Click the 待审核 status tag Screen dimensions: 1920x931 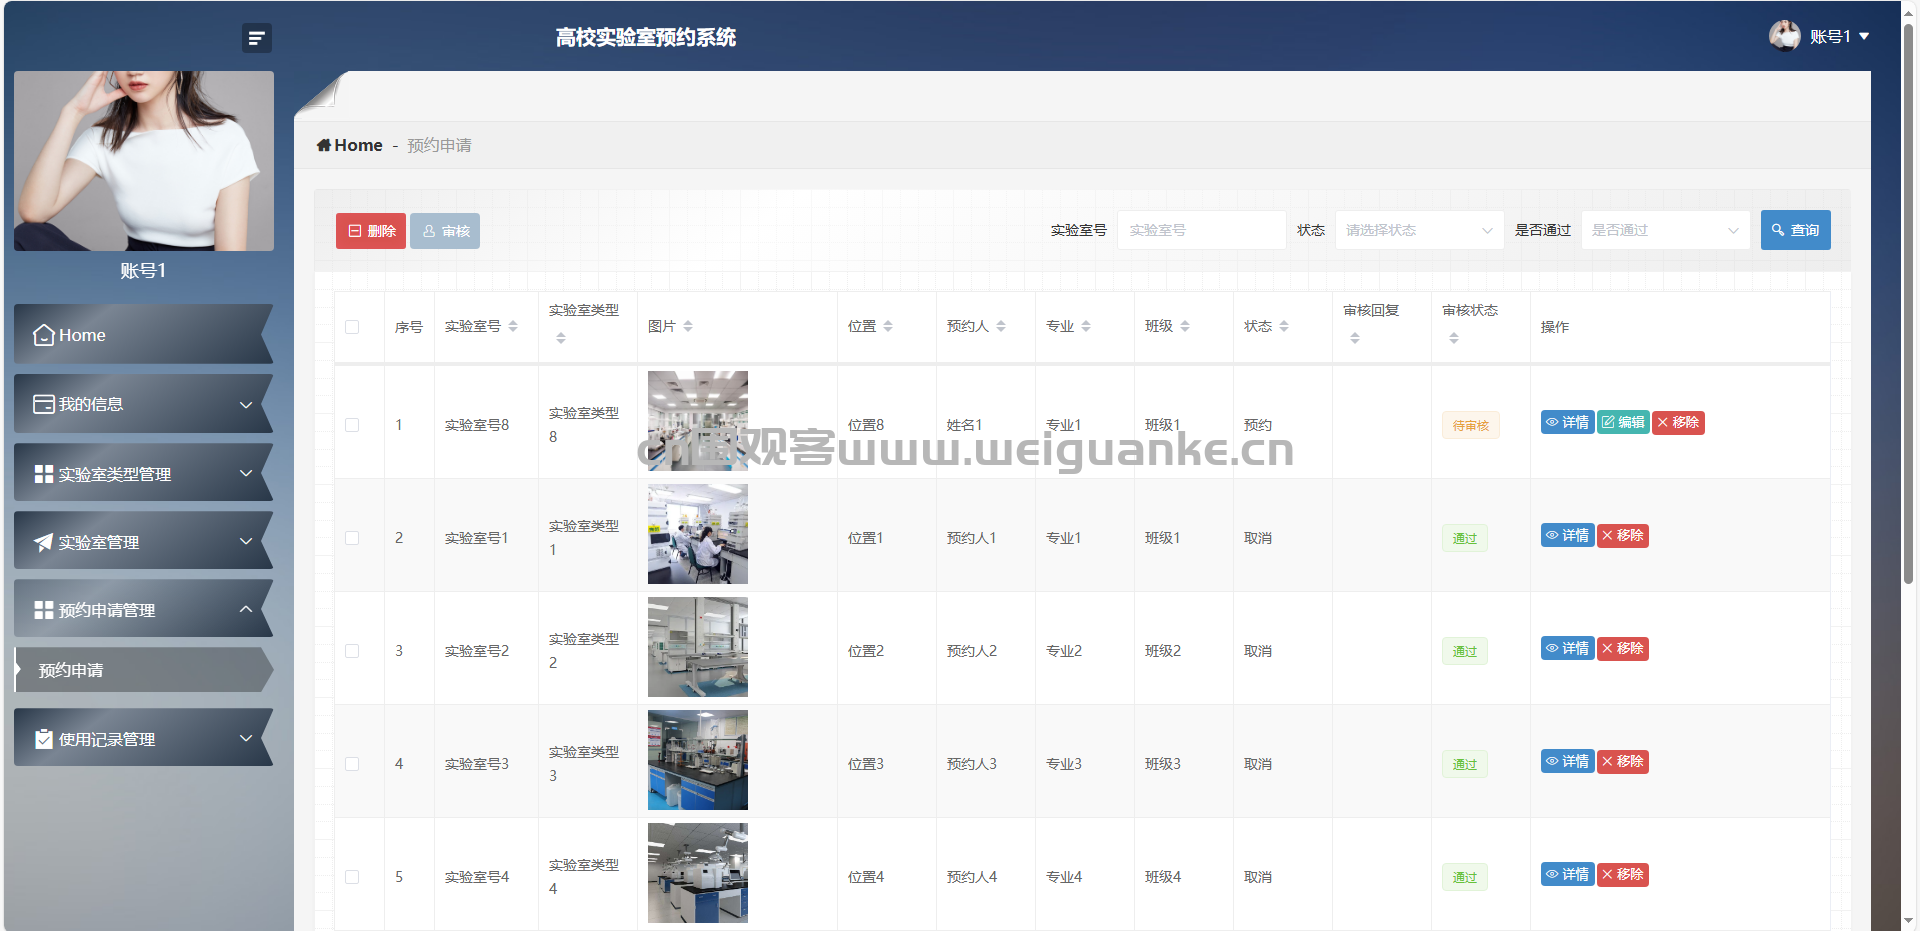pyautogui.click(x=1470, y=425)
